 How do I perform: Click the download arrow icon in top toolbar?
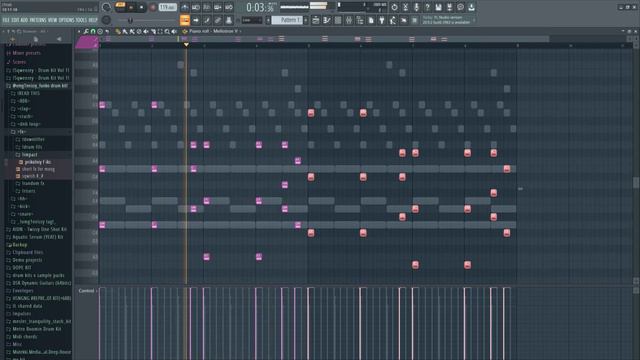[x=471, y=7]
